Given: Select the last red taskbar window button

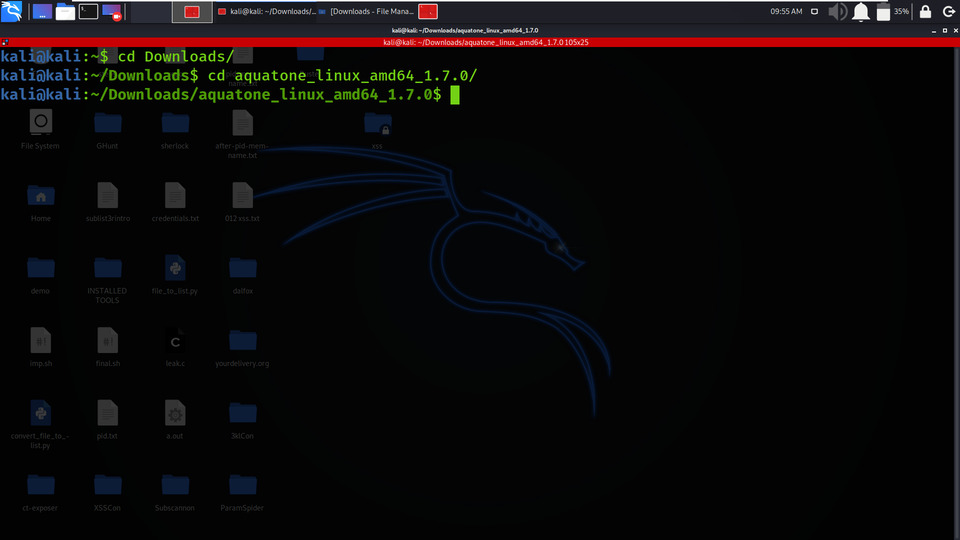Looking at the screenshot, I should [428, 12].
